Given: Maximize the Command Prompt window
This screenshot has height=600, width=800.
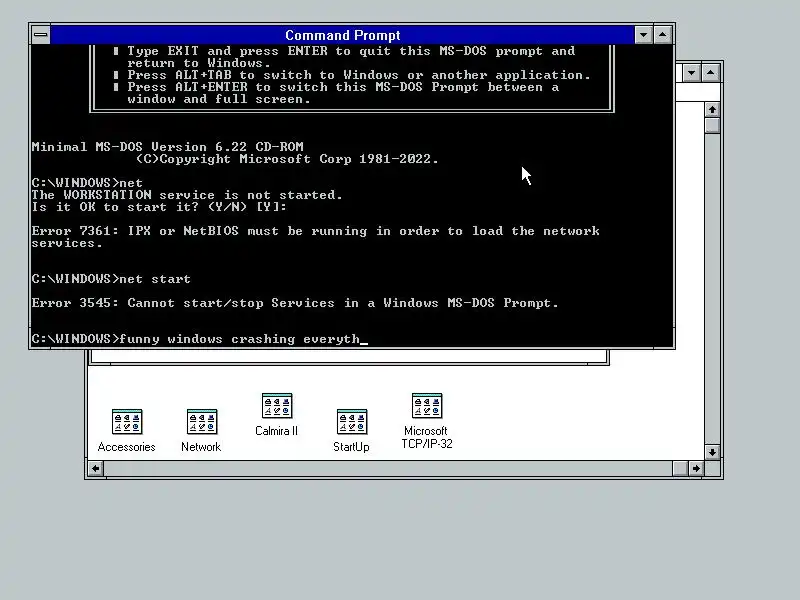Looking at the screenshot, I should point(662,35).
